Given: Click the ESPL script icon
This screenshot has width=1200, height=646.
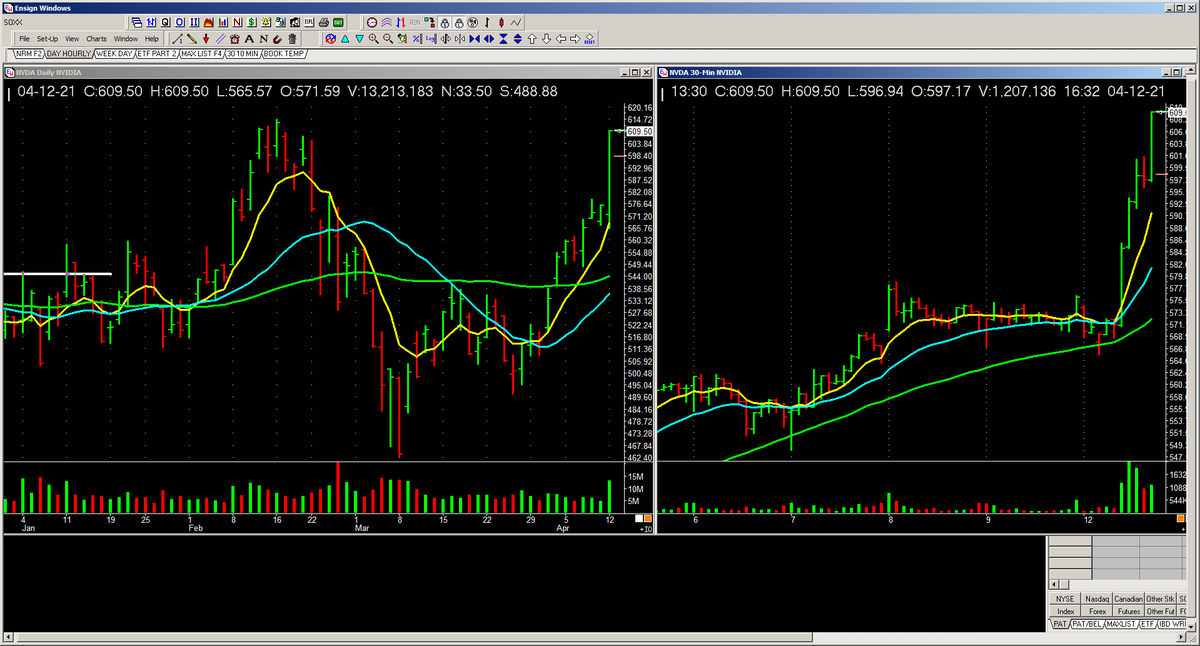Looking at the screenshot, I should [309, 22].
